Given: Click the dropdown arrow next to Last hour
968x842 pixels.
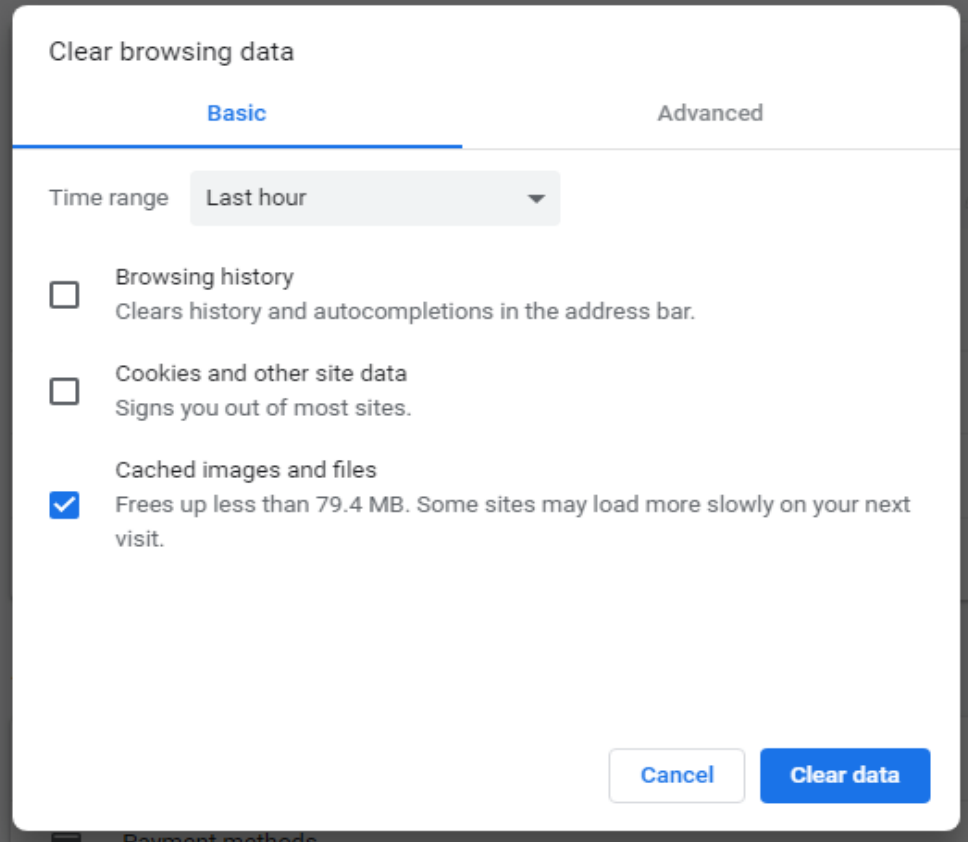Looking at the screenshot, I should pyautogui.click(x=536, y=198).
